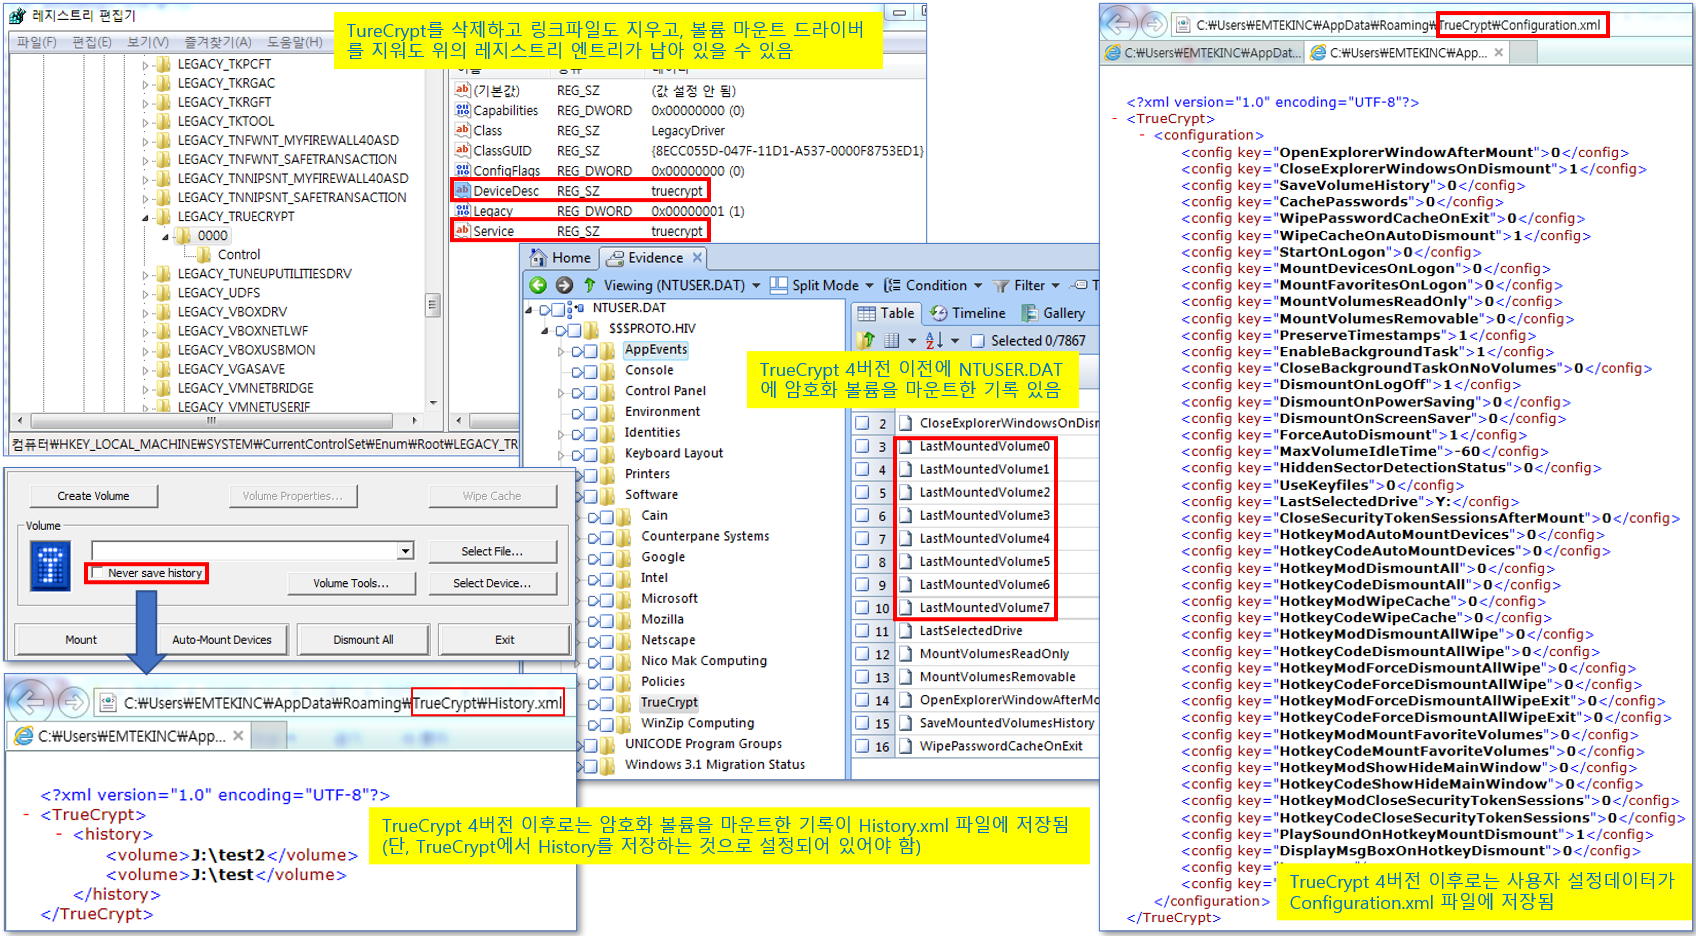Open the volume path dropdown arrow in TrueCrypt

pos(405,550)
